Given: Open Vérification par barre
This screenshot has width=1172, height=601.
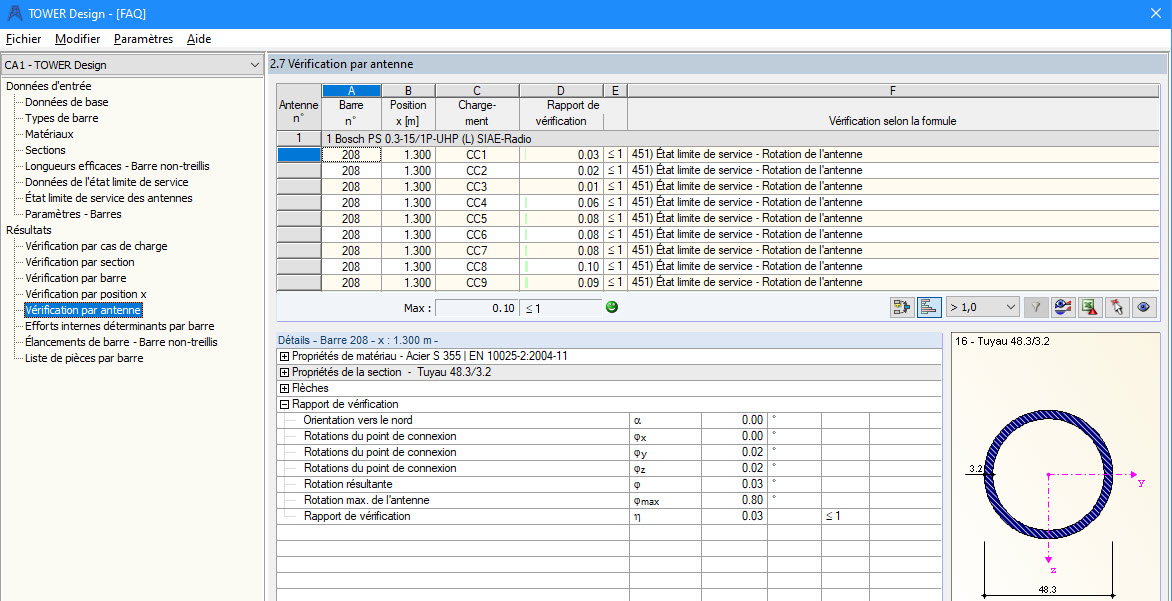Looking at the screenshot, I should click(75, 278).
